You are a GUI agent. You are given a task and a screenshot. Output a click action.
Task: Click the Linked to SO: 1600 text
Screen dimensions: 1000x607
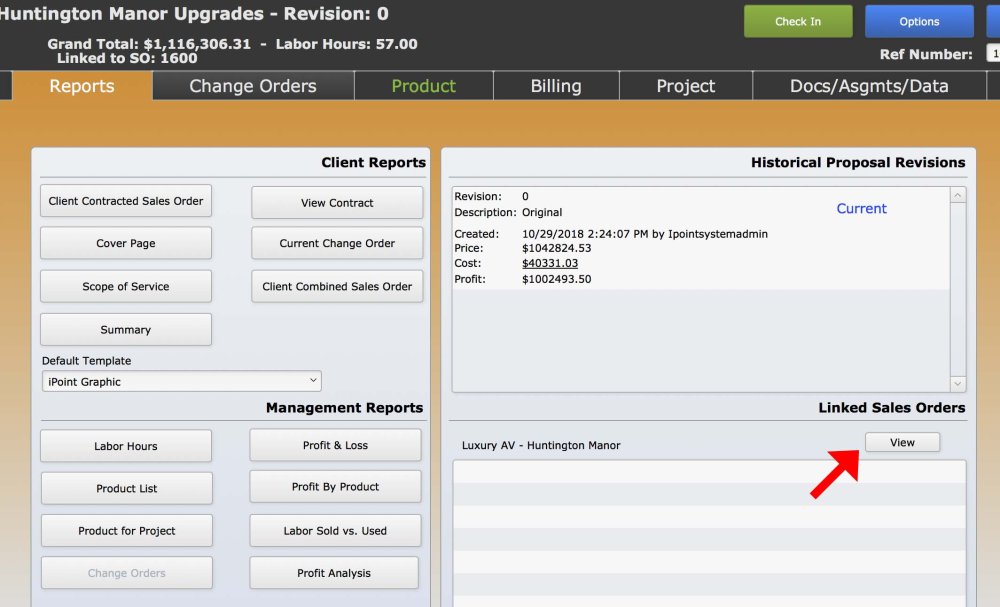coord(127,58)
